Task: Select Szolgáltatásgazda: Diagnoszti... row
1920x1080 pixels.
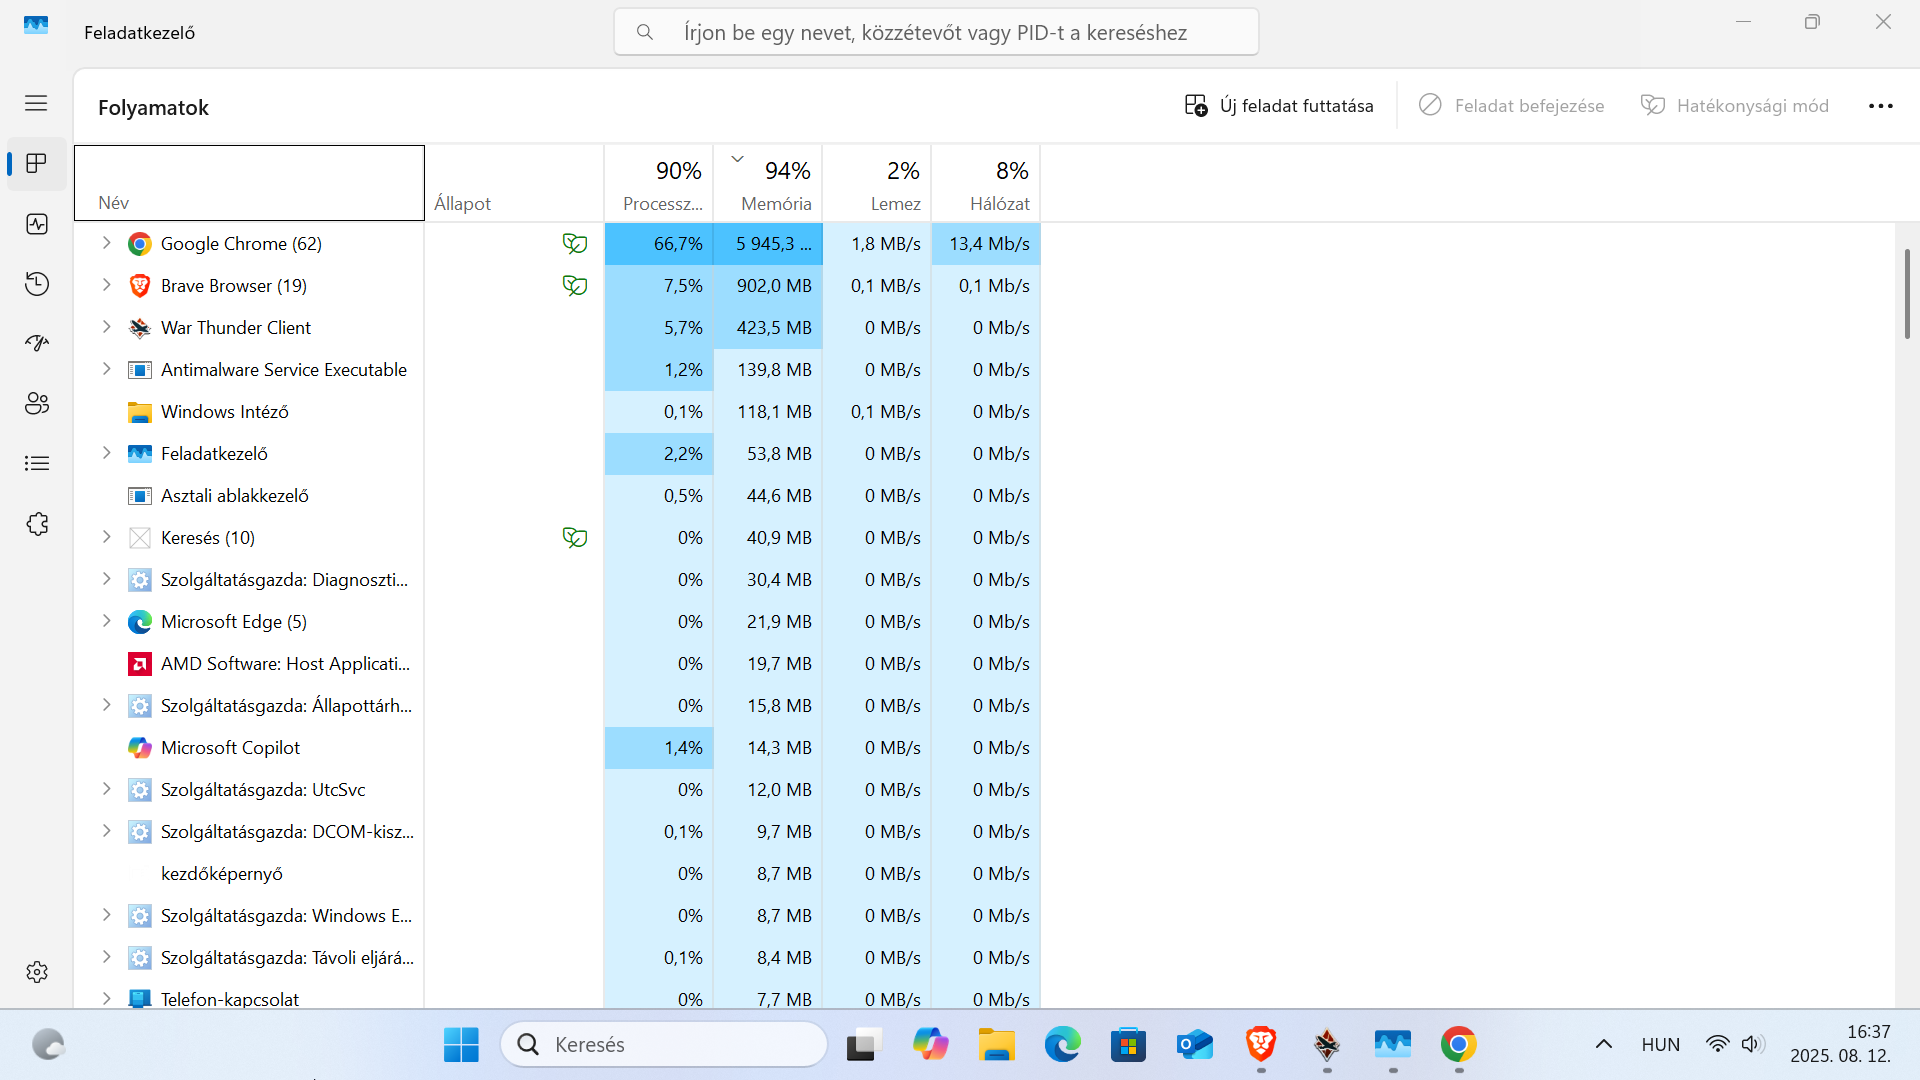Action: coord(557,580)
